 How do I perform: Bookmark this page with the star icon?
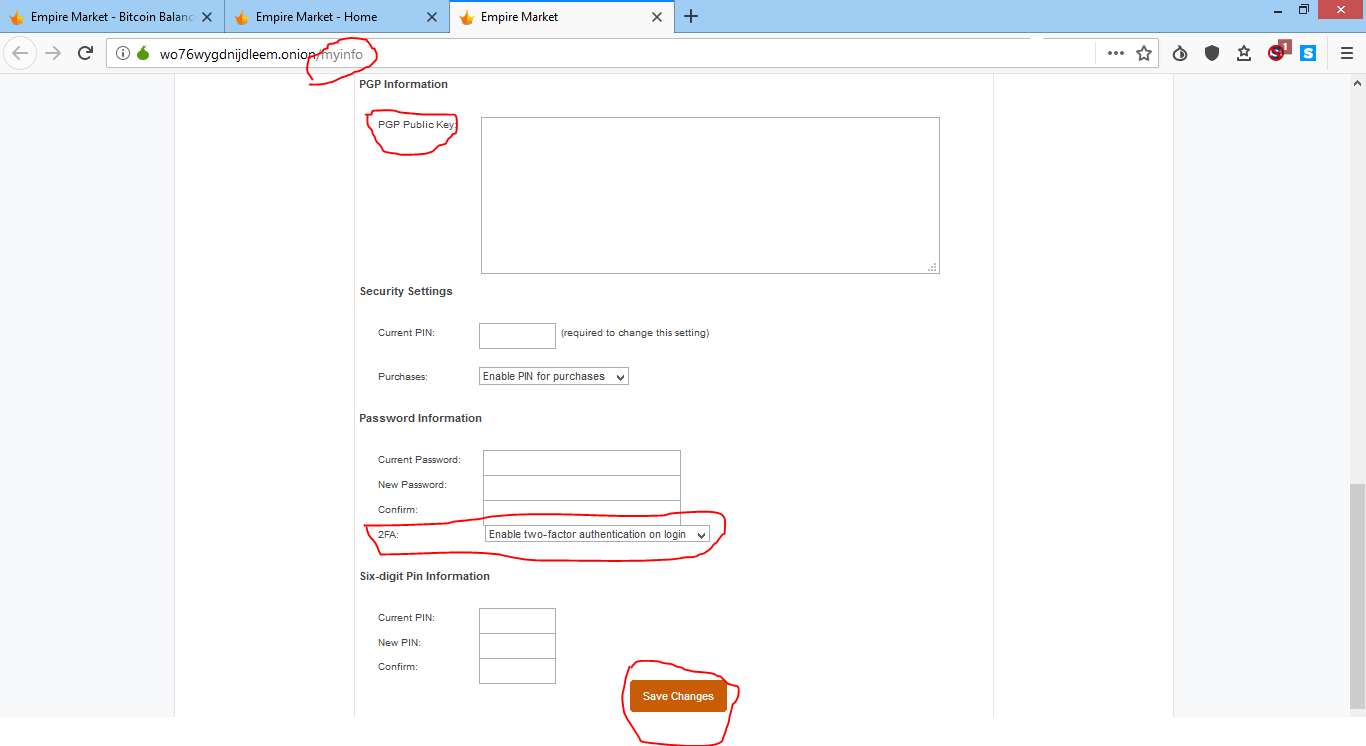click(1144, 53)
